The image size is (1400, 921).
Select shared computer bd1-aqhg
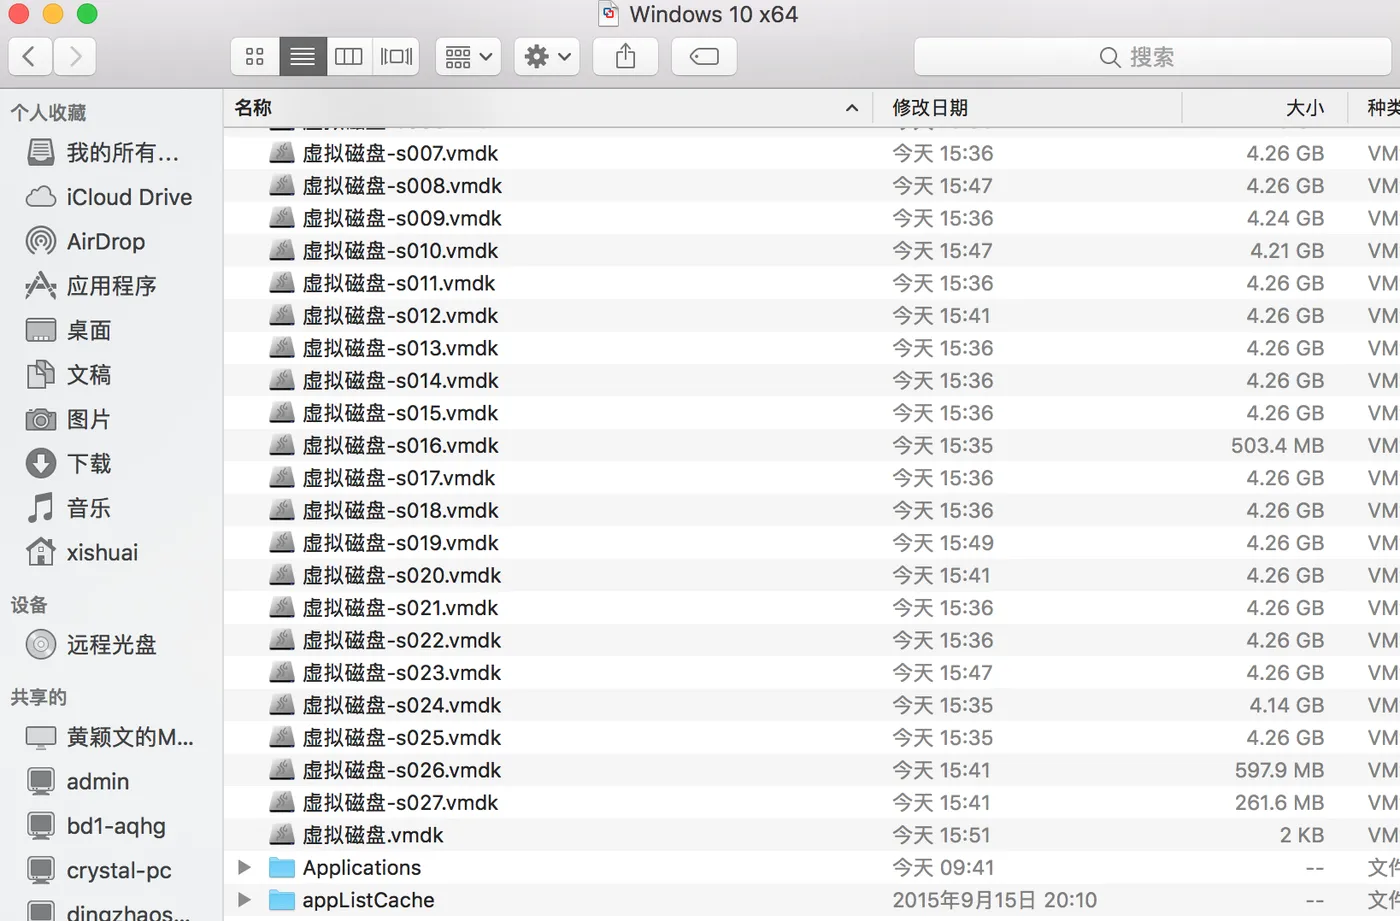110,826
